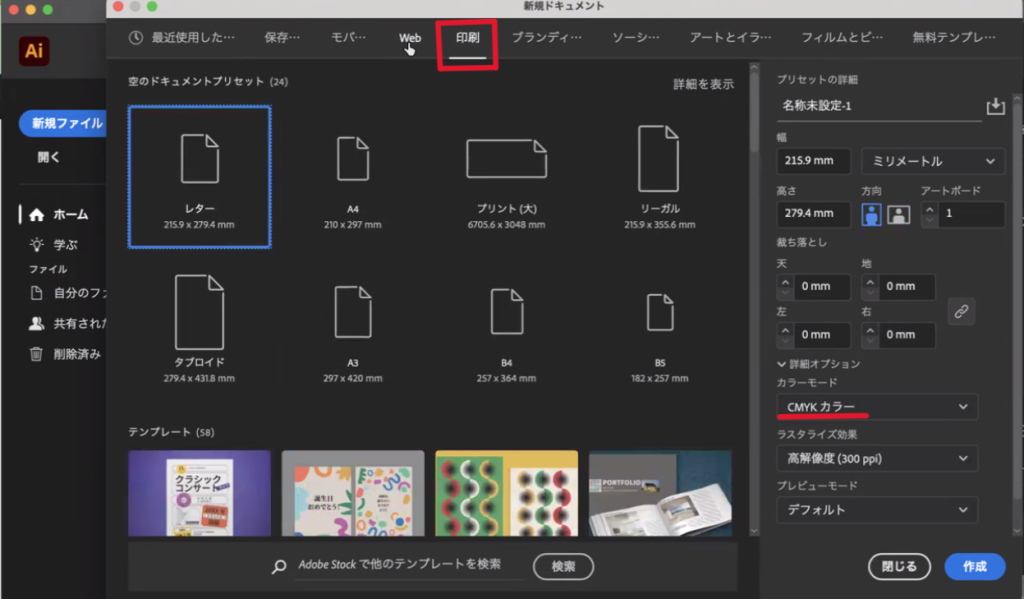Click the 幅 width input field
This screenshot has width=1024, height=599.
812,161
